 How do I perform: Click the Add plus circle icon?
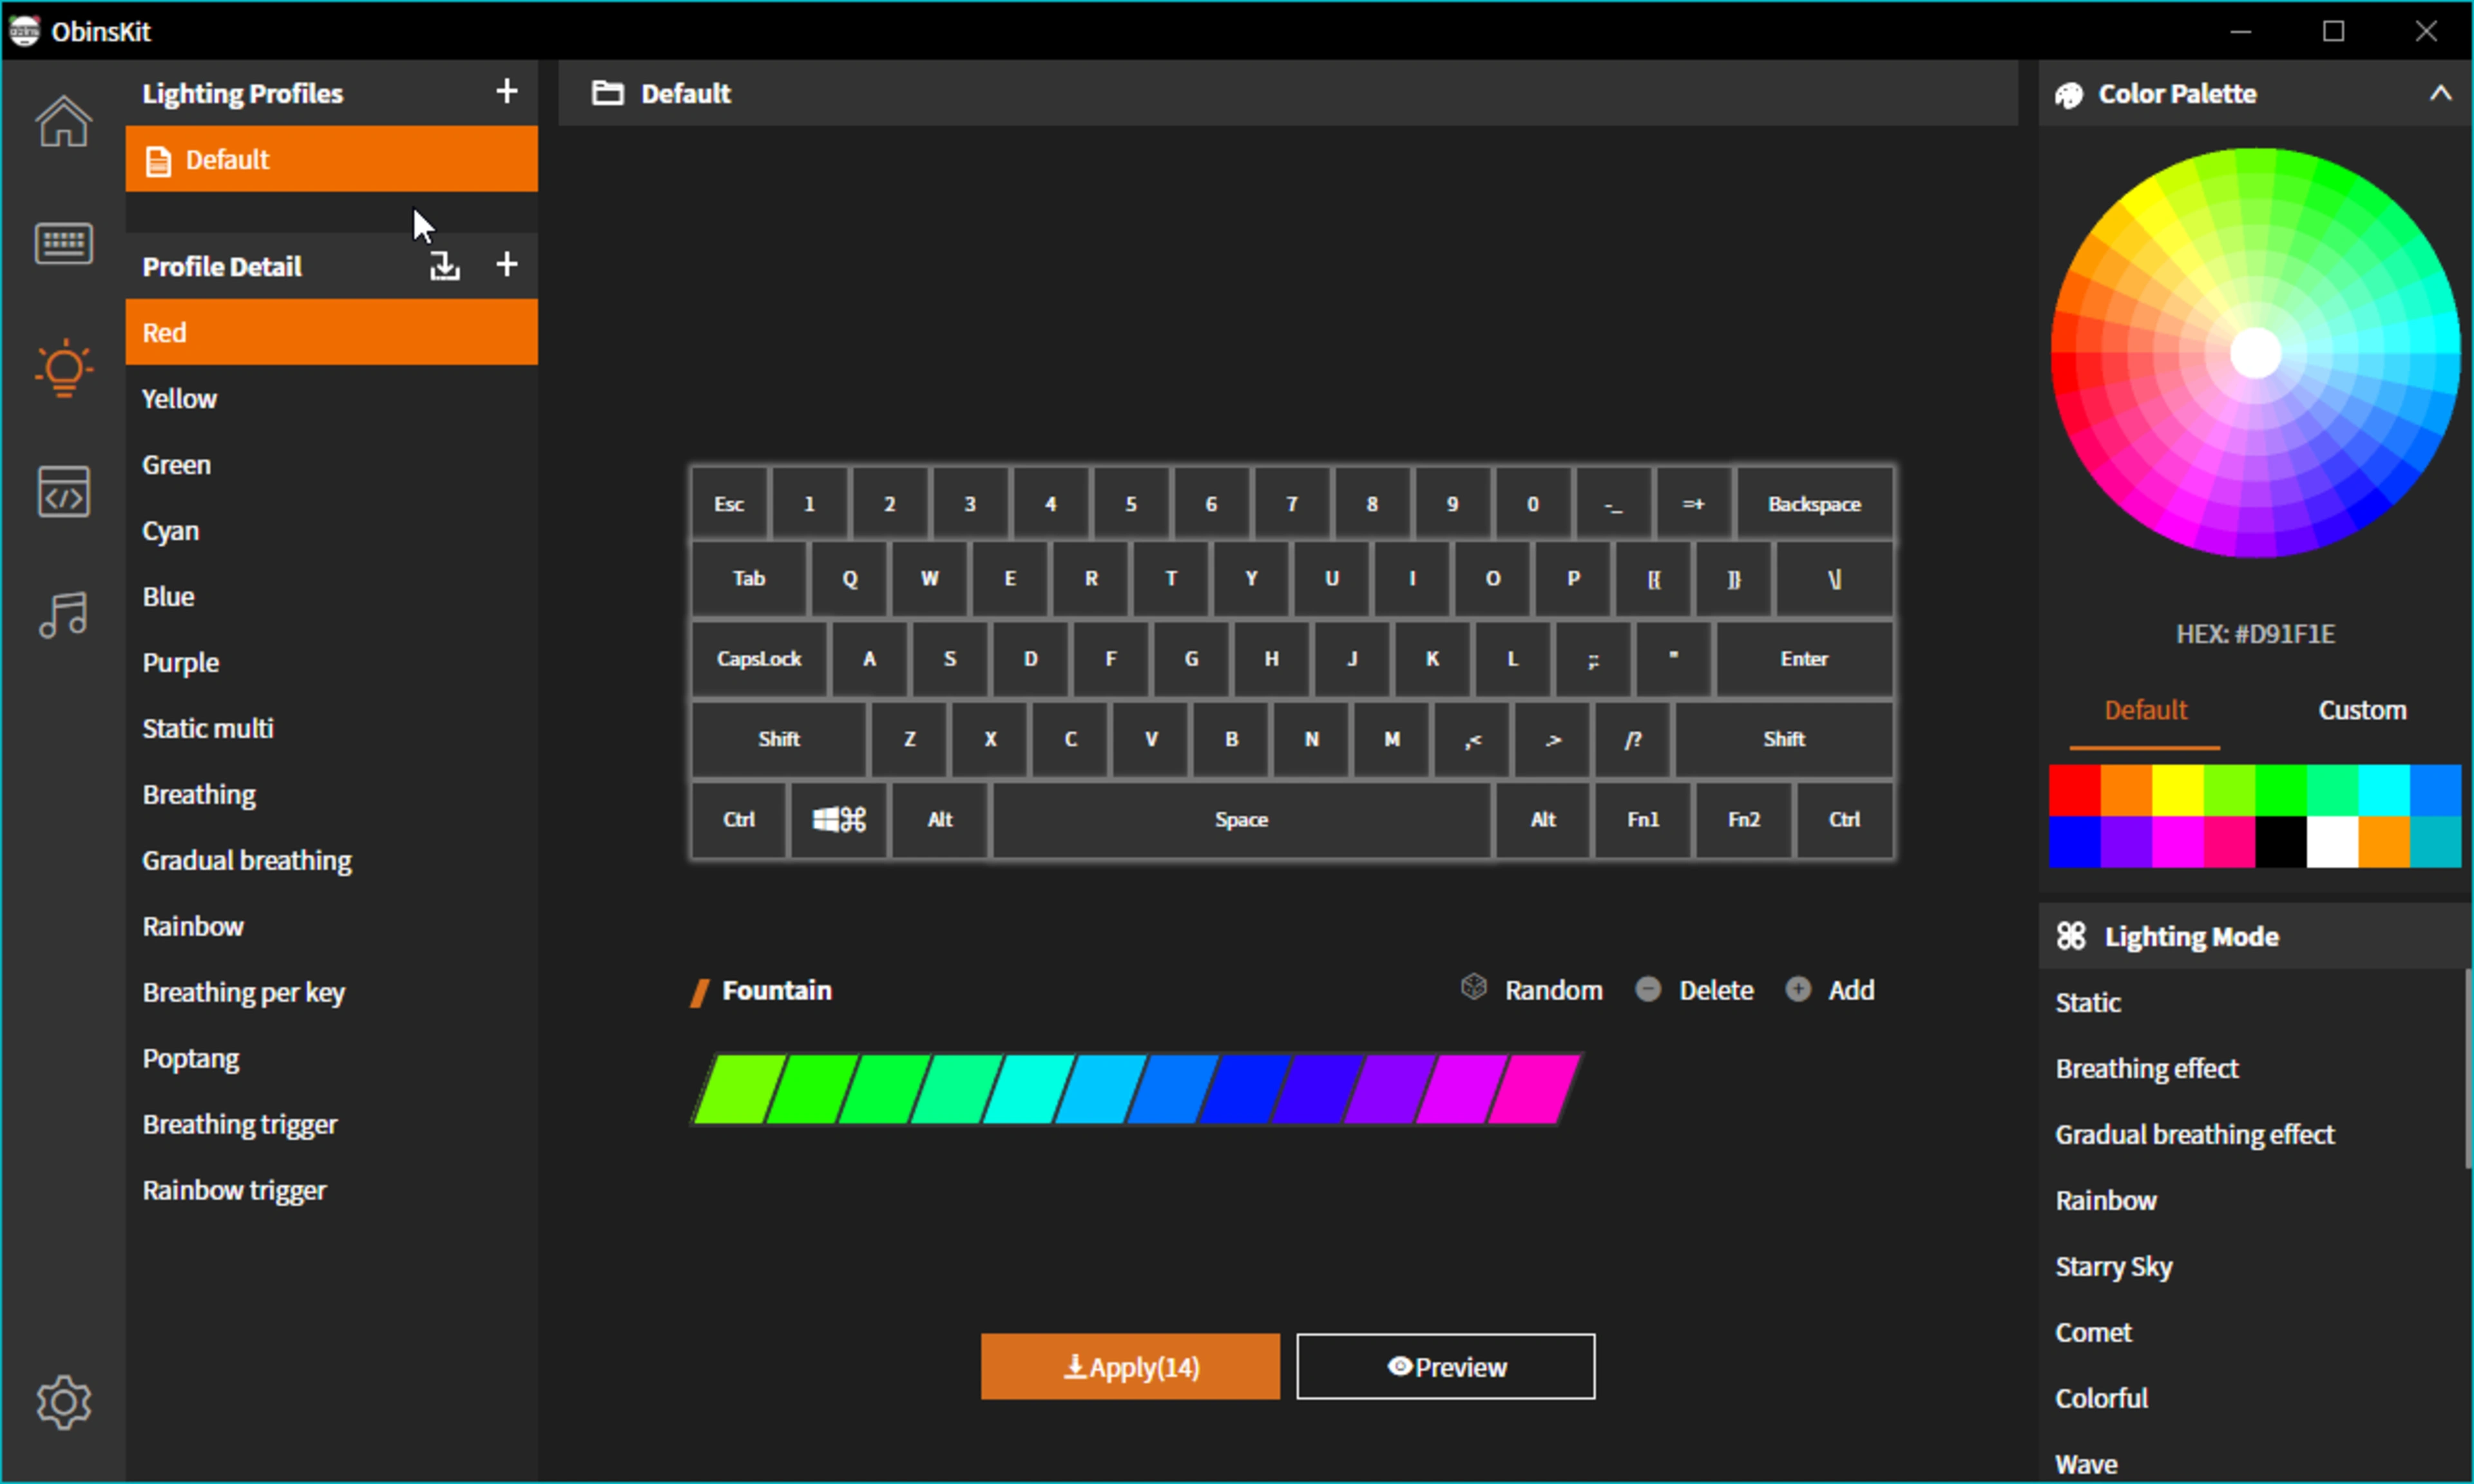coord(1798,989)
